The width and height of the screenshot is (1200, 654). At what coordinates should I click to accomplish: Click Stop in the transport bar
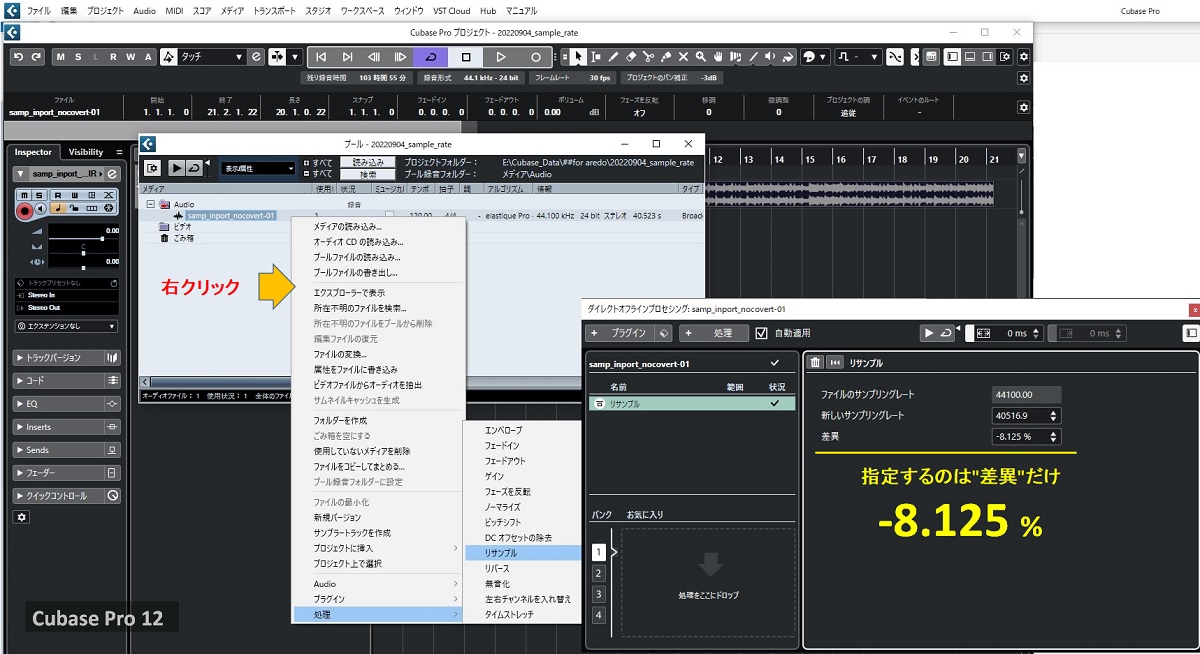tap(466, 57)
